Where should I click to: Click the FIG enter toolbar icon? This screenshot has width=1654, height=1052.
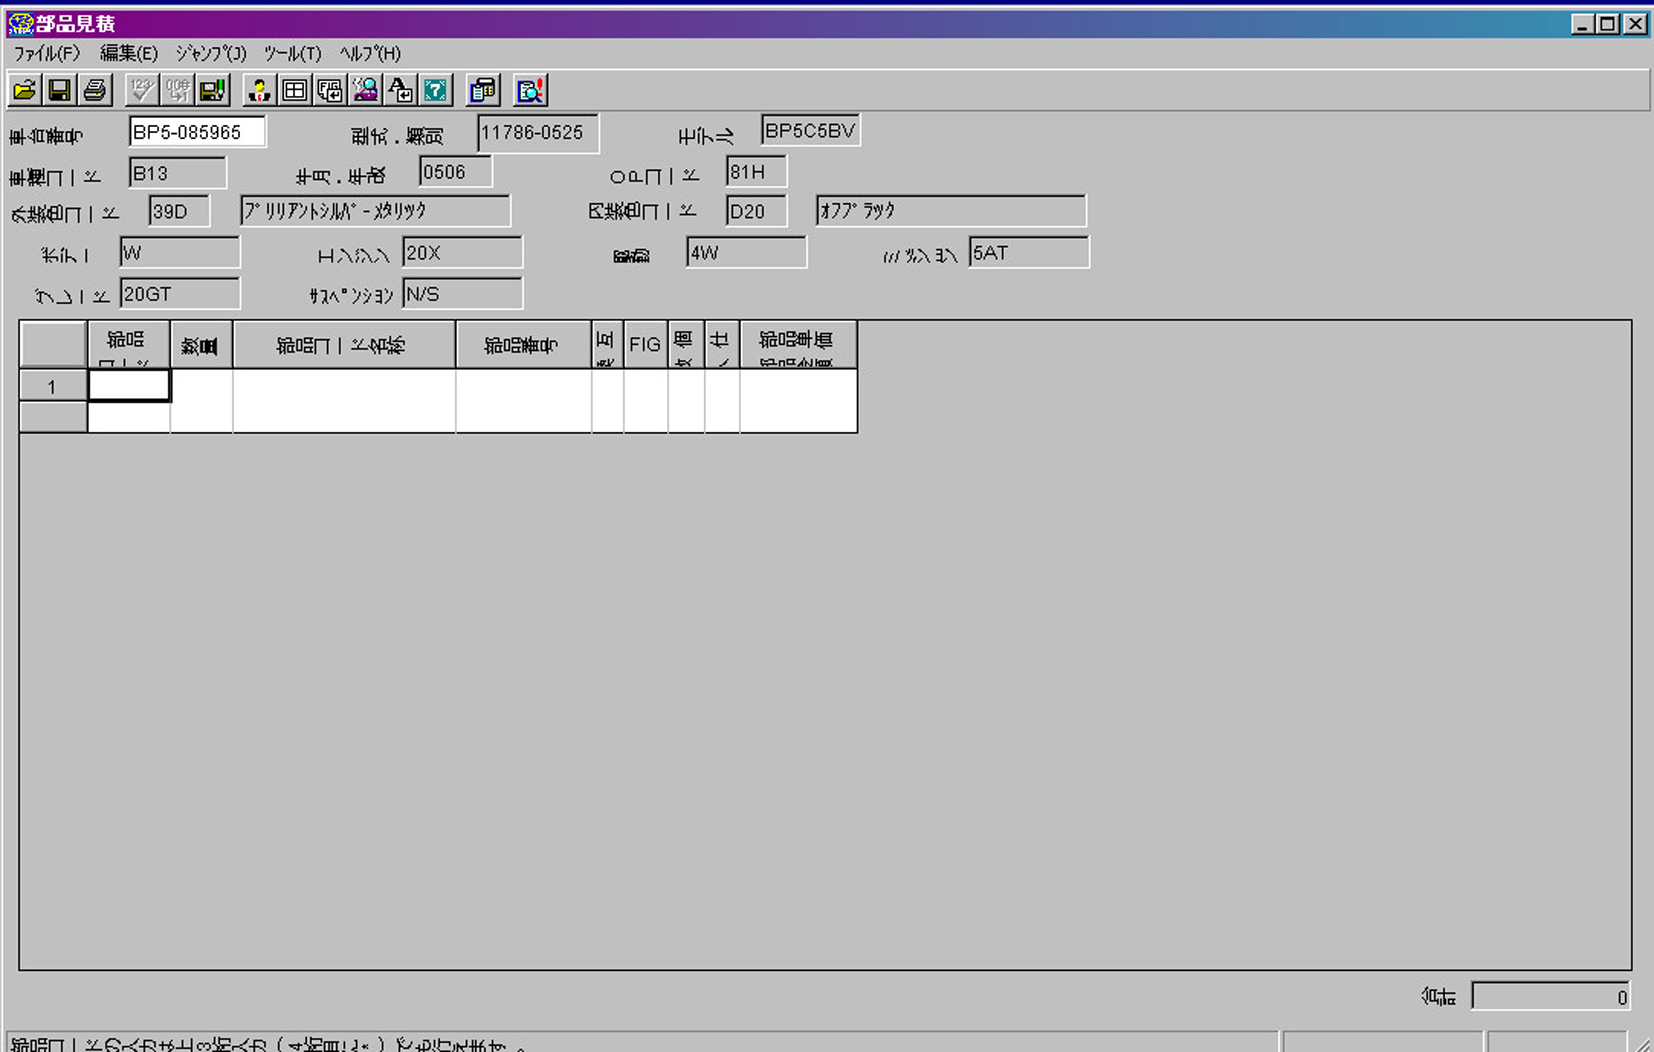pos(329,91)
